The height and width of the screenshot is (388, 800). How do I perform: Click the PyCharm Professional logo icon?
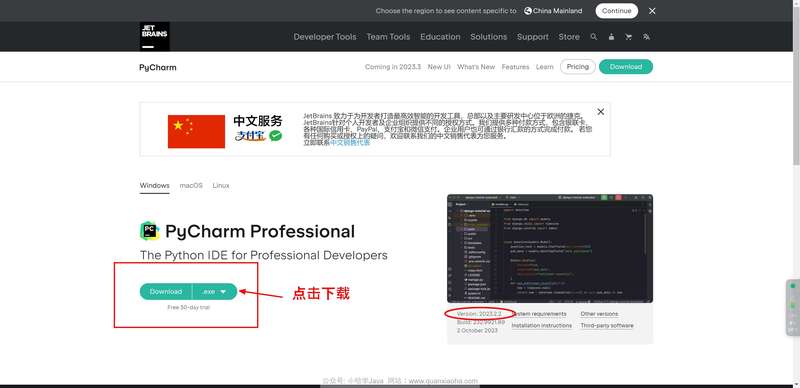click(149, 231)
